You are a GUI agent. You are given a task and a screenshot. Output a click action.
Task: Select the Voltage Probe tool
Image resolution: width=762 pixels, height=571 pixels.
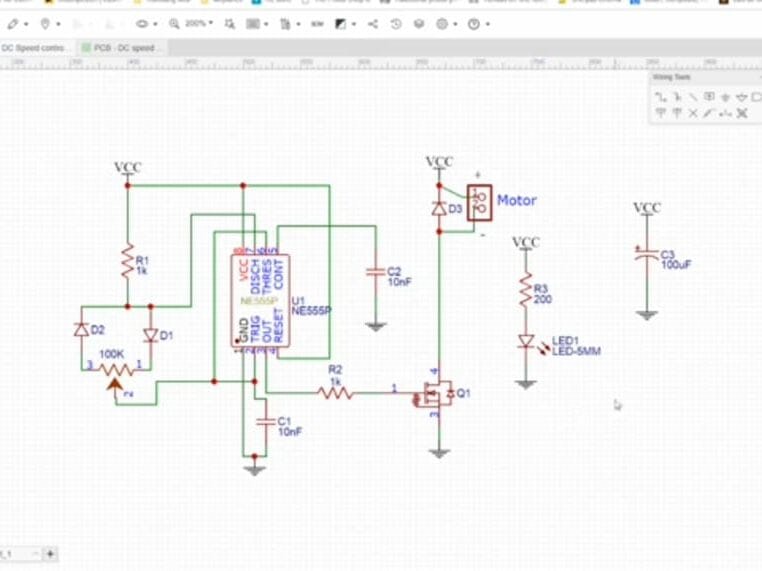pyautogui.click(x=709, y=113)
